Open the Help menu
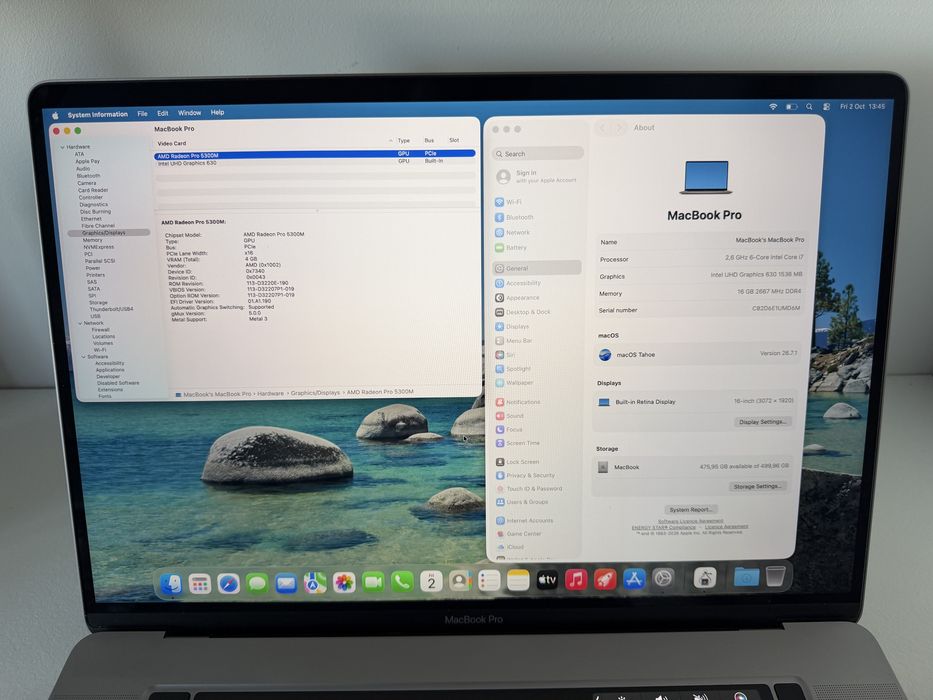933x700 pixels. click(217, 112)
